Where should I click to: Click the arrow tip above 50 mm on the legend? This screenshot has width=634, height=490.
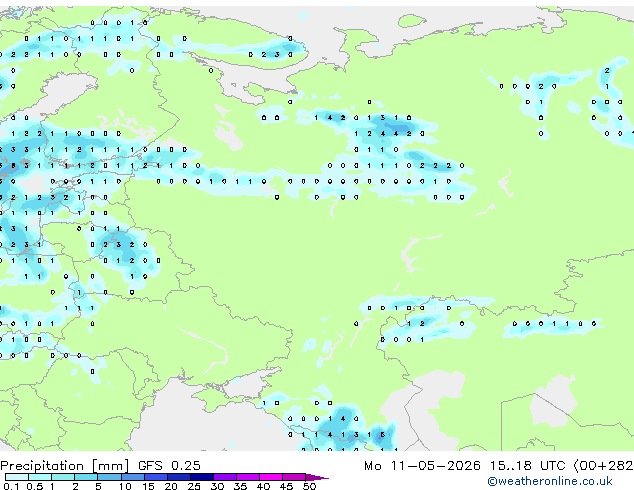pyautogui.click(x=318, y=477)
